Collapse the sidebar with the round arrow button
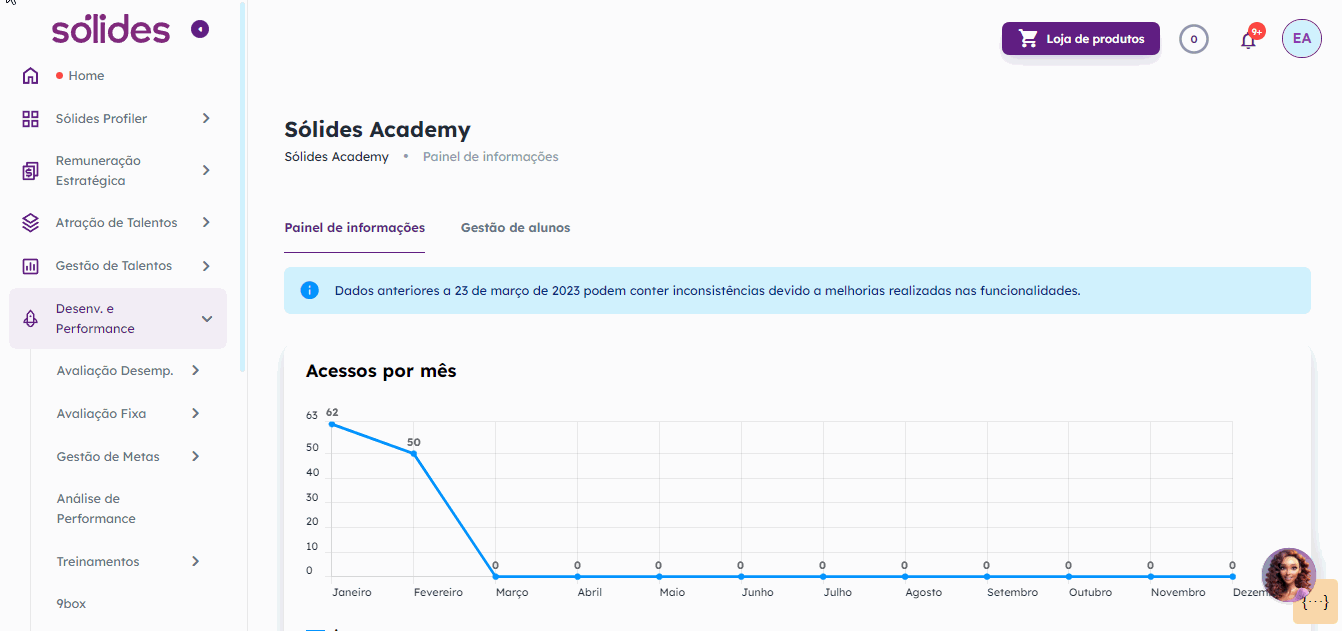Image resolution: width=1342 pixels, height=631 pixels. pos(200,30)
